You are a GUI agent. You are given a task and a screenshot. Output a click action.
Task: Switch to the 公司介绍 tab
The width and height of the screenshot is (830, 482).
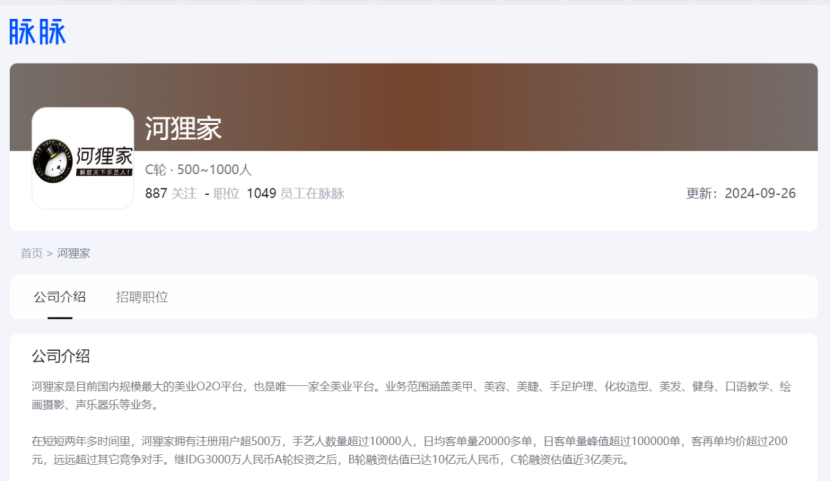60,297
